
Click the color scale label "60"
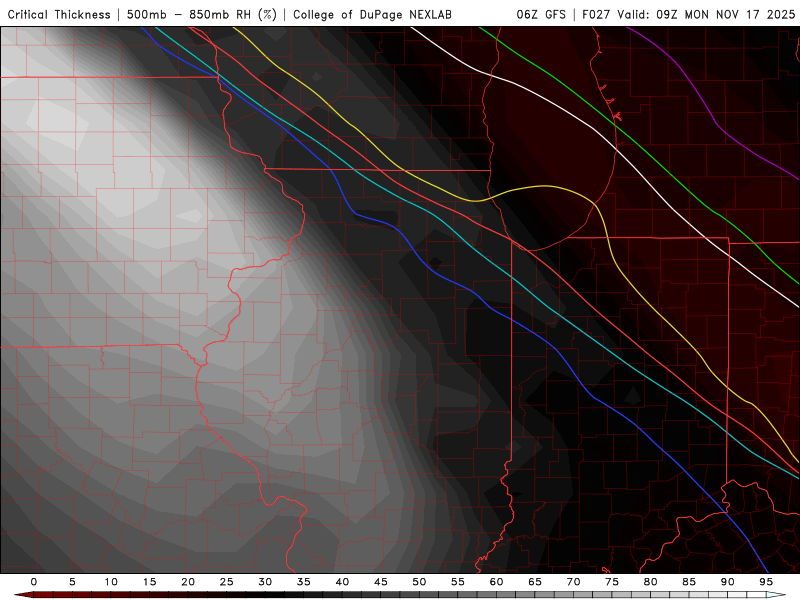coord(496,582)
